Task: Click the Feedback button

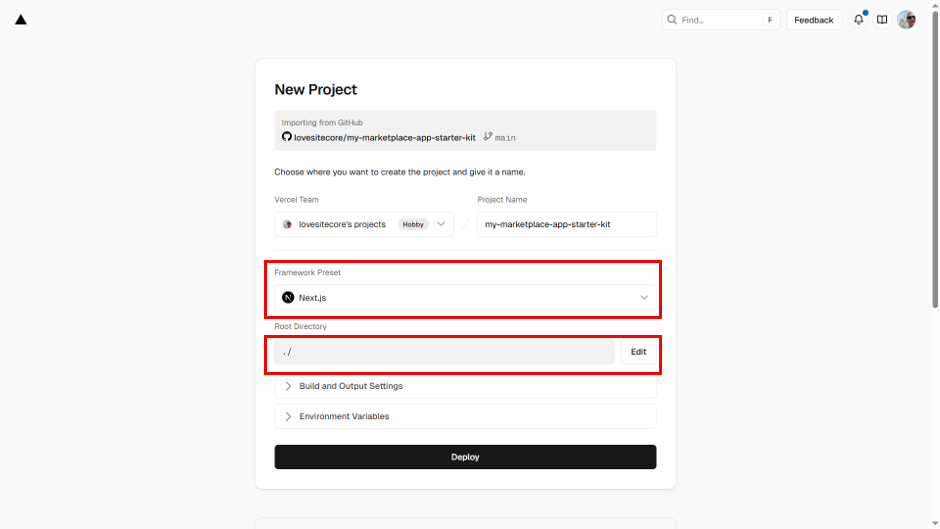Action: pyautogui.click(x=813, y=20)
